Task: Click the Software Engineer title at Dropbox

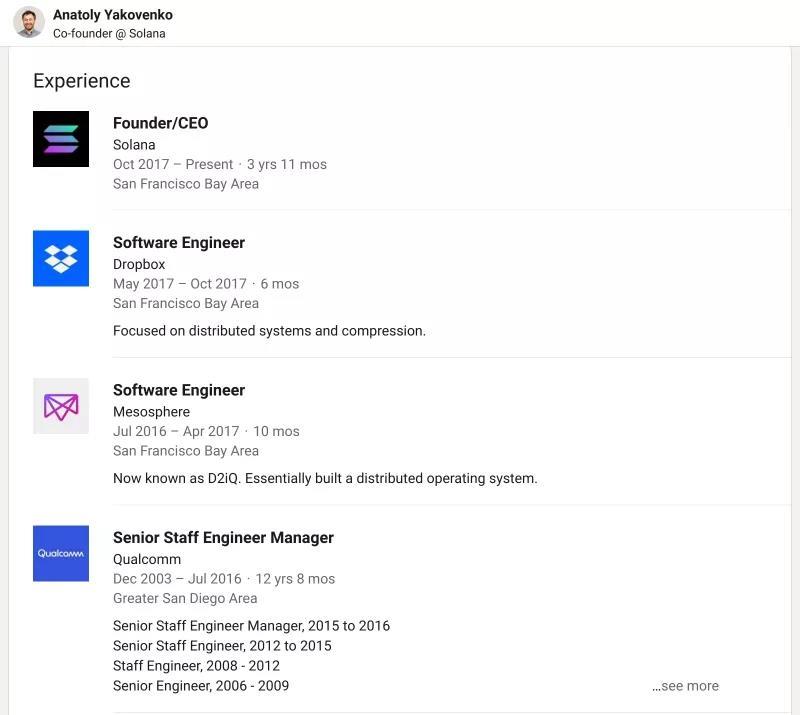Action: click(178, 242)
